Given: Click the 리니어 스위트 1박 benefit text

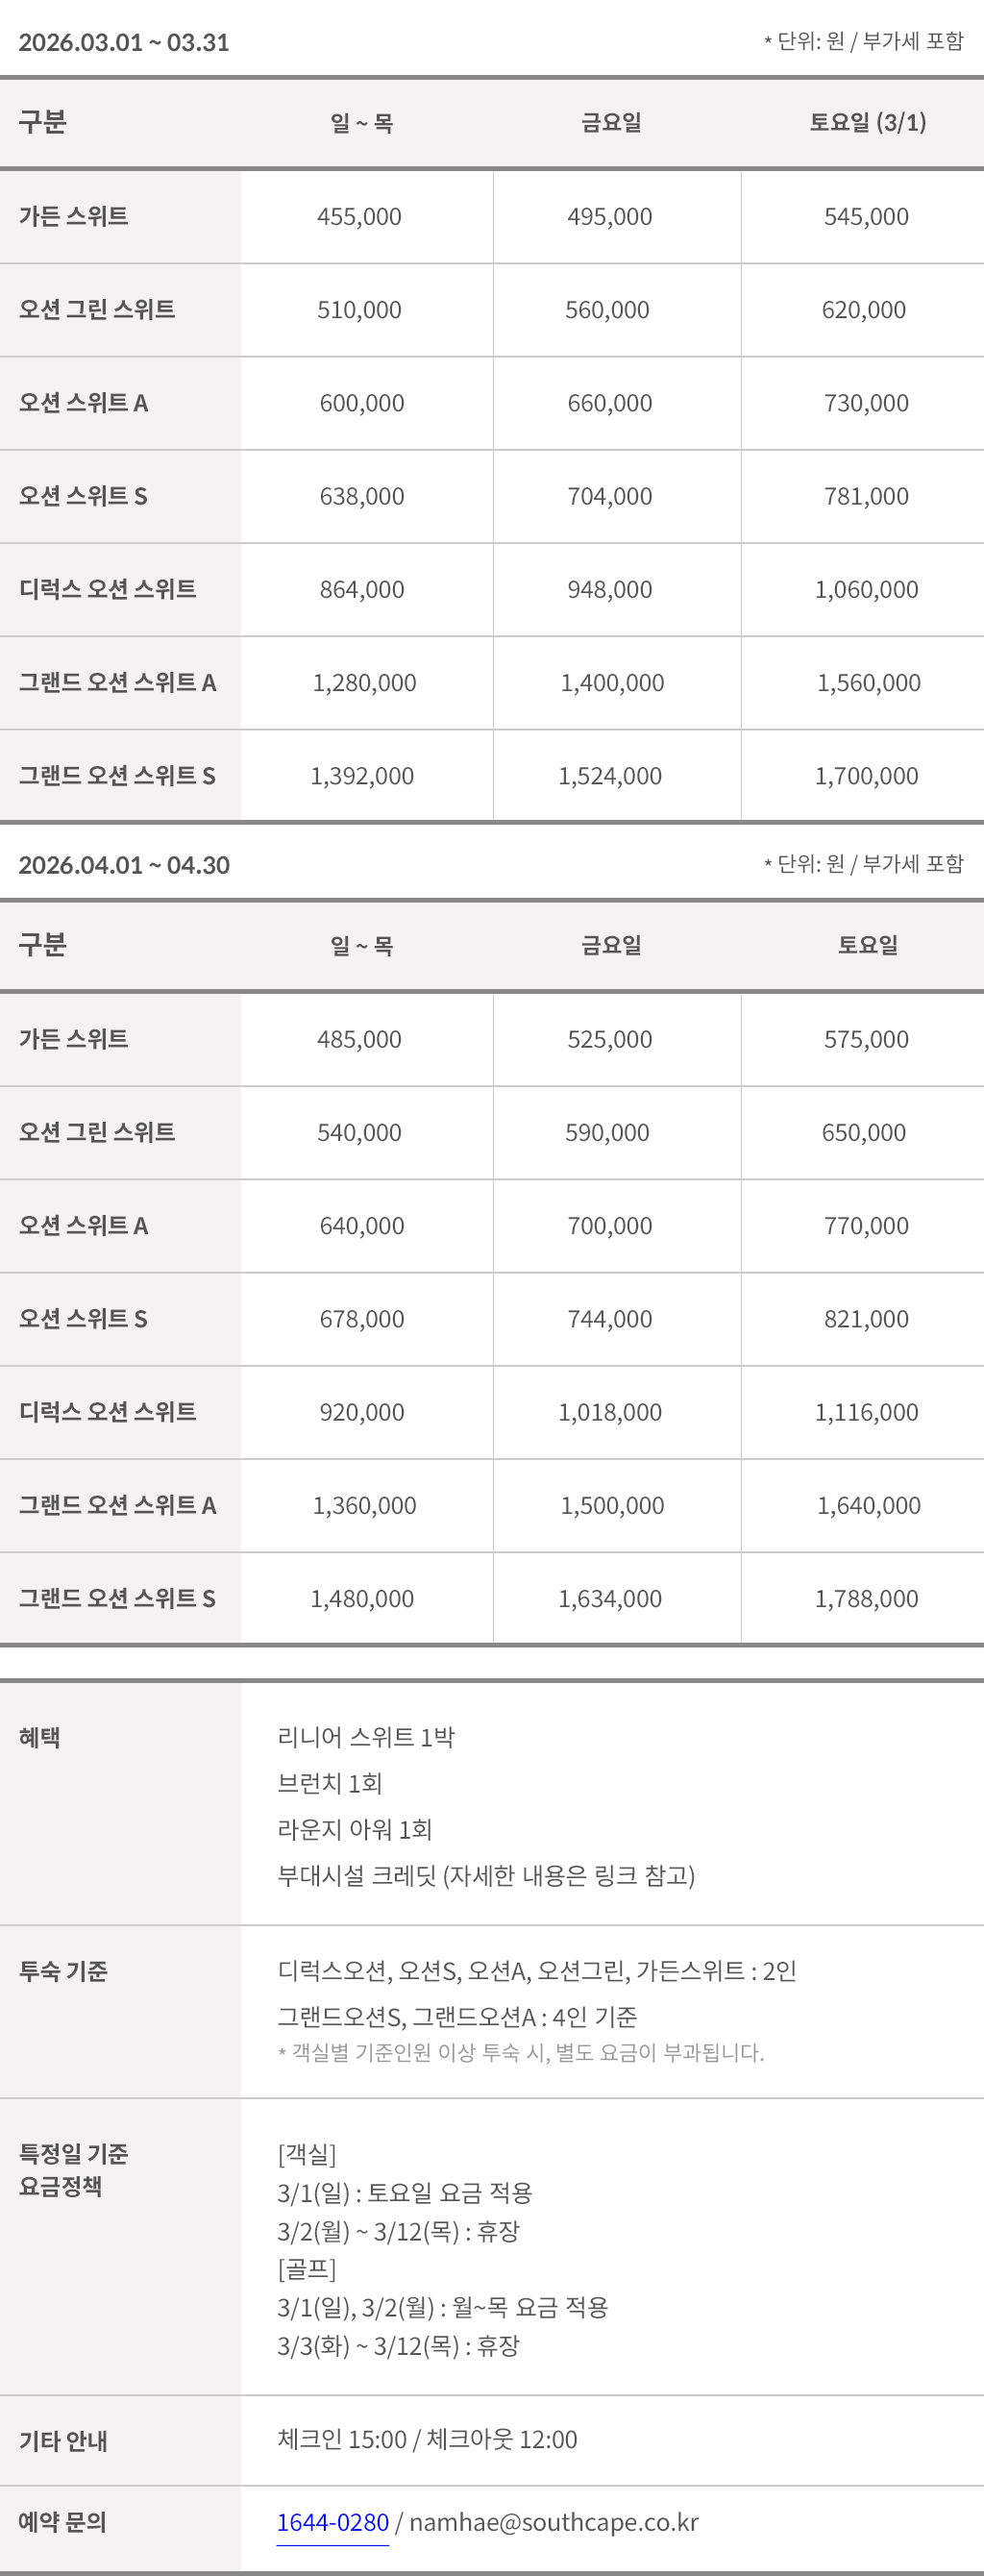Looking at the screenshot, I should pyautogui.click(x=366, y=1737).
